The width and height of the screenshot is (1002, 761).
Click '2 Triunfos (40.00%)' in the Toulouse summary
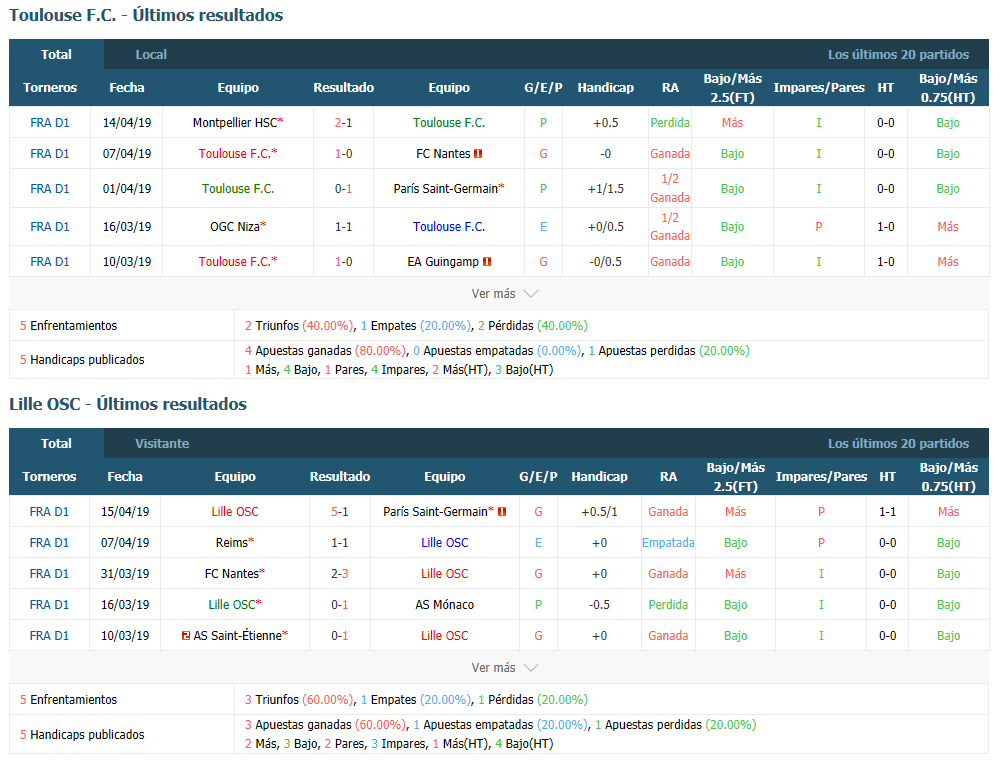(299, 326)
